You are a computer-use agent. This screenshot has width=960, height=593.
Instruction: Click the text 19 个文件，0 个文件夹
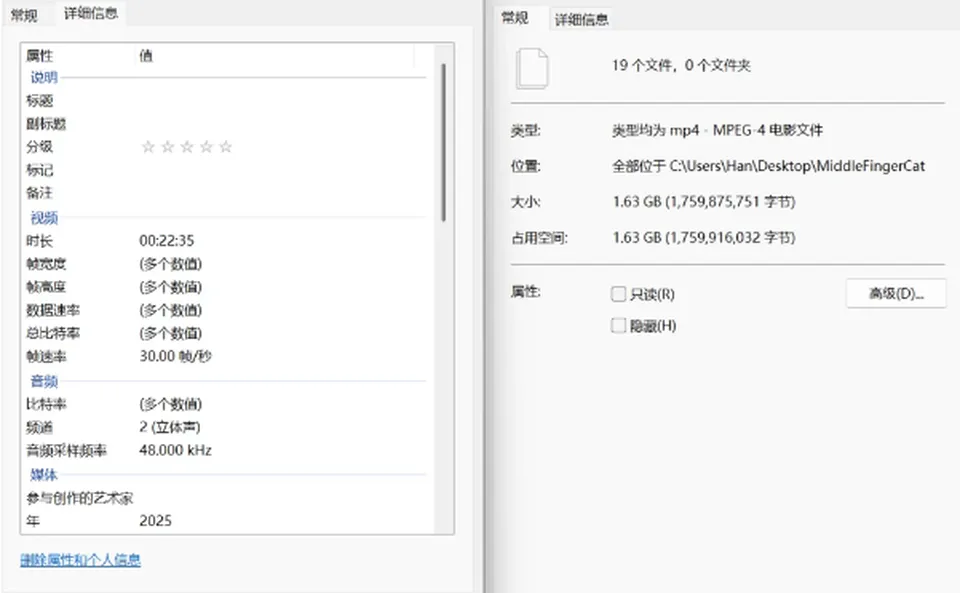pyautogui.click(x=681, y=65)
